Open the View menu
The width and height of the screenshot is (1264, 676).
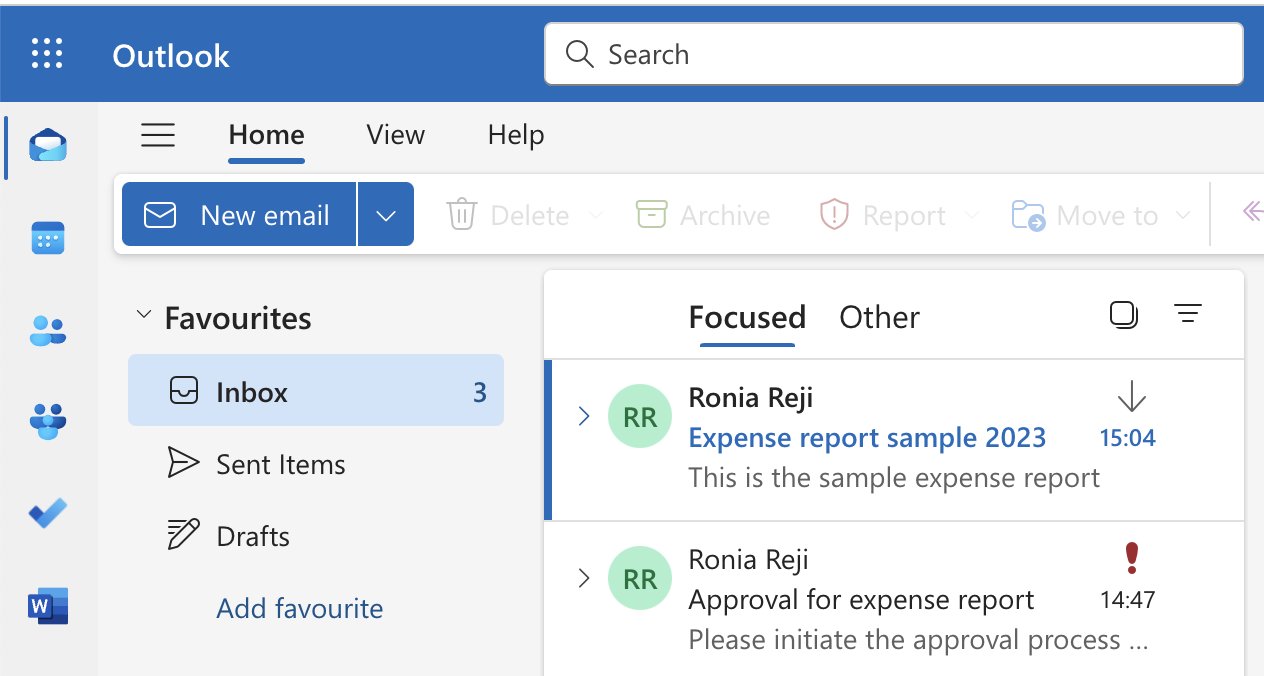(x=394, y=135)
